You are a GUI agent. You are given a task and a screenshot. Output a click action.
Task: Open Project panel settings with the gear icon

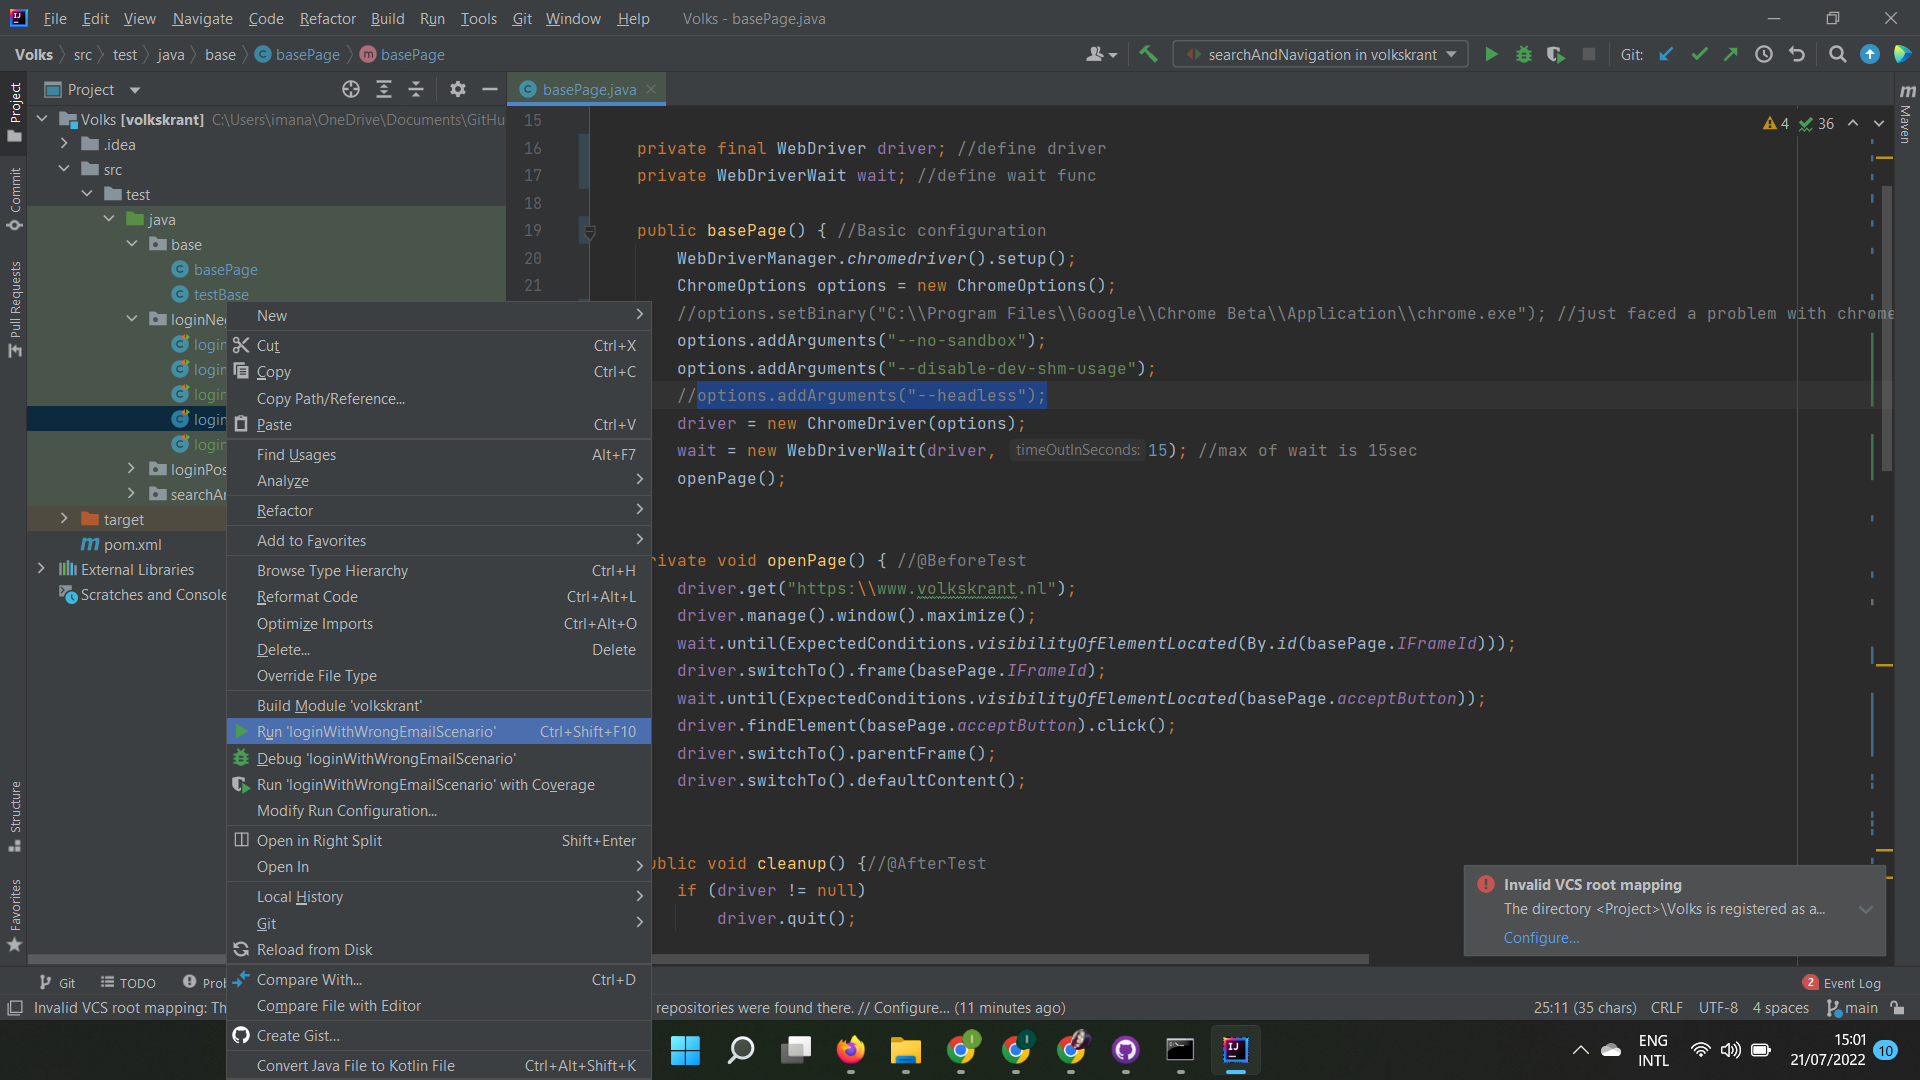point(457,89)
